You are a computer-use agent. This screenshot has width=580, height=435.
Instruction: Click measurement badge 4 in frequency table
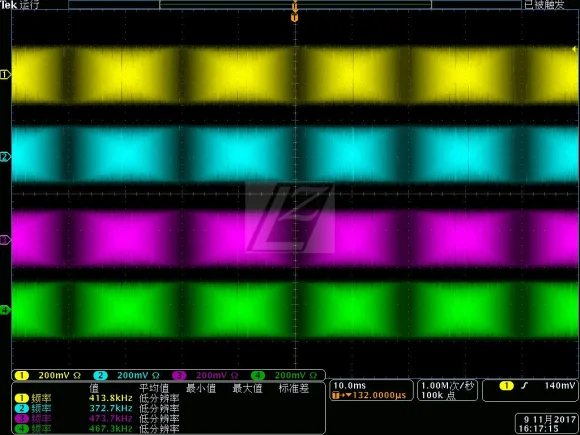pos(21,428)
